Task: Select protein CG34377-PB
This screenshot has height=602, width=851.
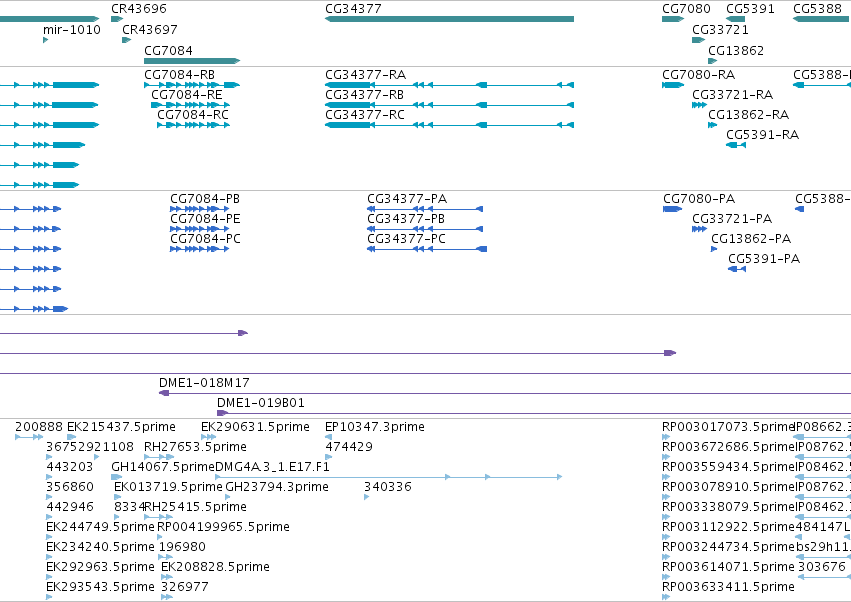Action: point(425,229)
